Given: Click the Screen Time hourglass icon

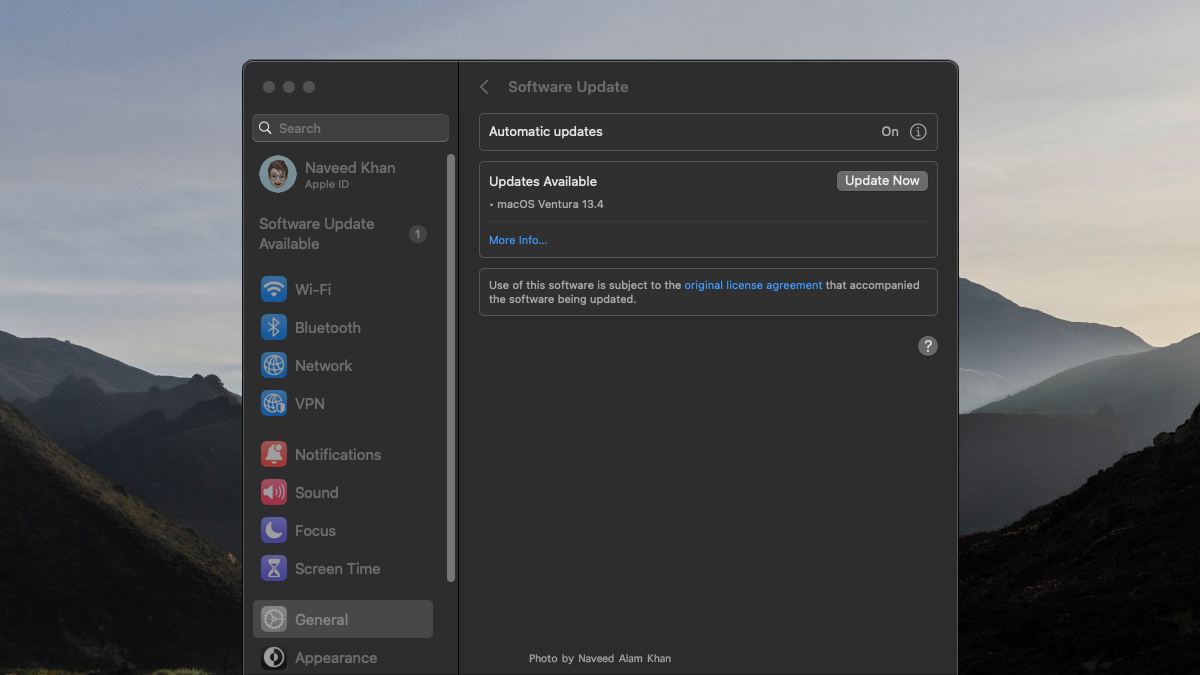Looking at the screenshot, I should (274, 568).
